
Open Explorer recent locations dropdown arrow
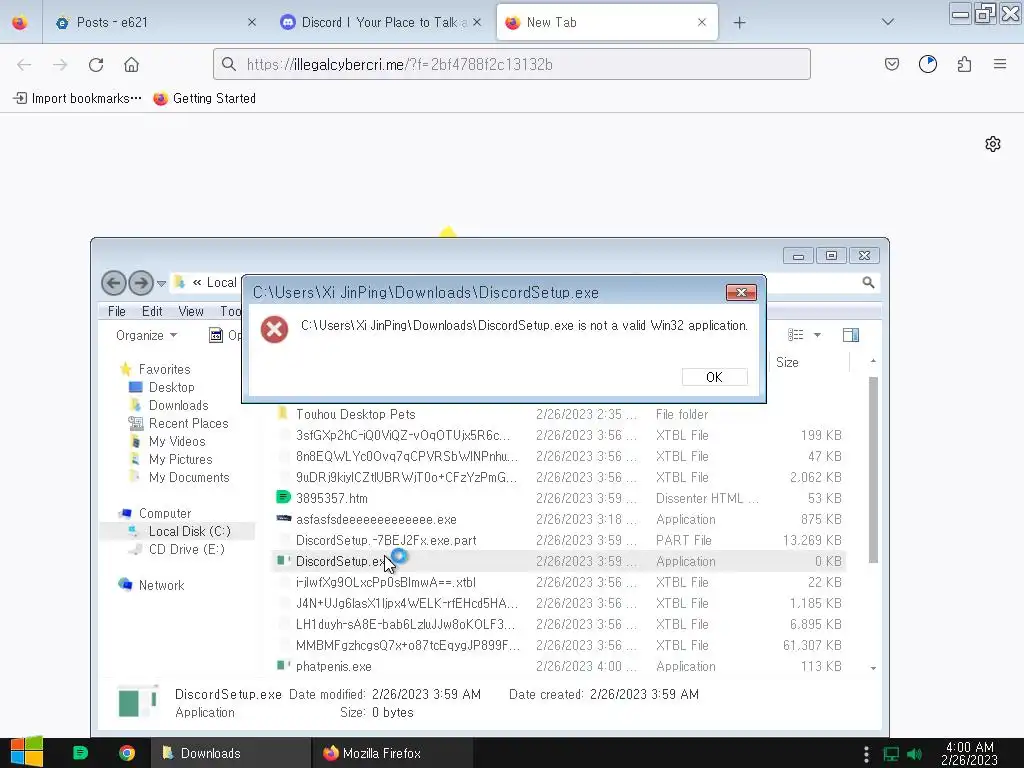[161, 283]
